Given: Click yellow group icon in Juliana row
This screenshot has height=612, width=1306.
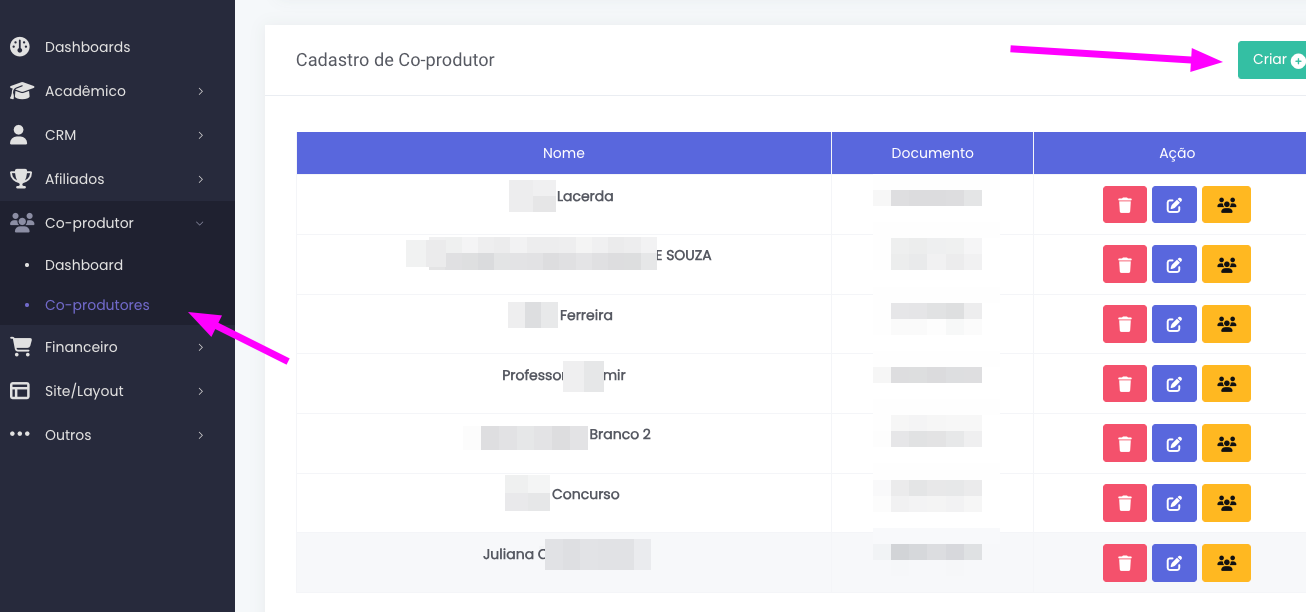Looking at the screenshot, I should pos(1226,563).
